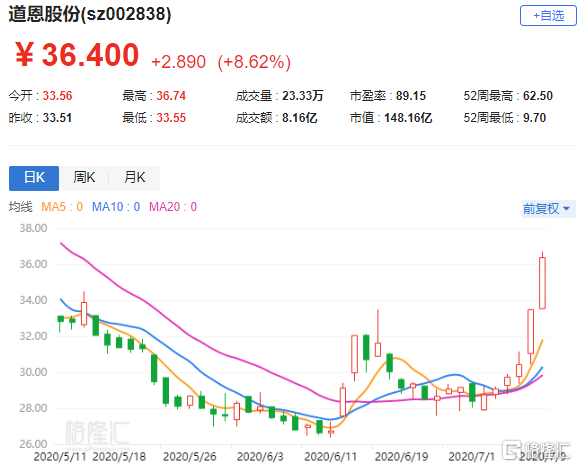The image size is (577, 467).
Task: Click the current price ¥36.400
Action: pyautogui.click(x=77, y=55)
